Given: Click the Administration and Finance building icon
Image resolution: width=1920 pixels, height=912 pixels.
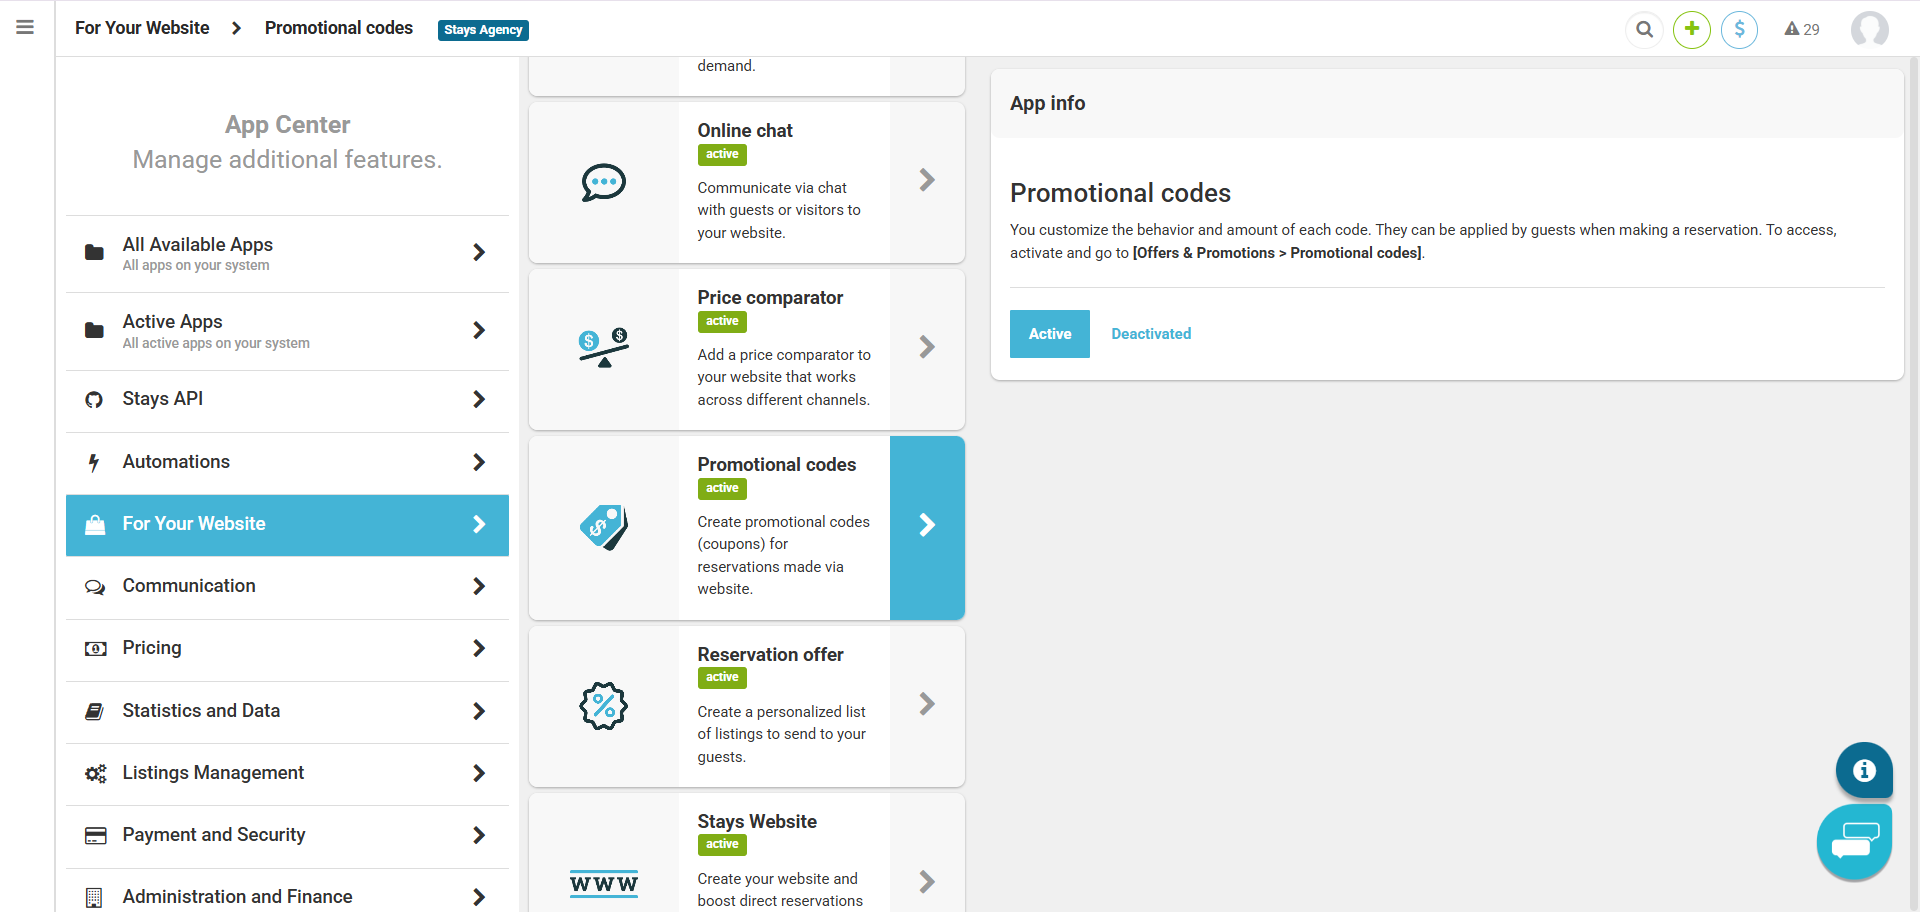Looking at the screenshot, I should pyautogui.click(x=94, y=898).
